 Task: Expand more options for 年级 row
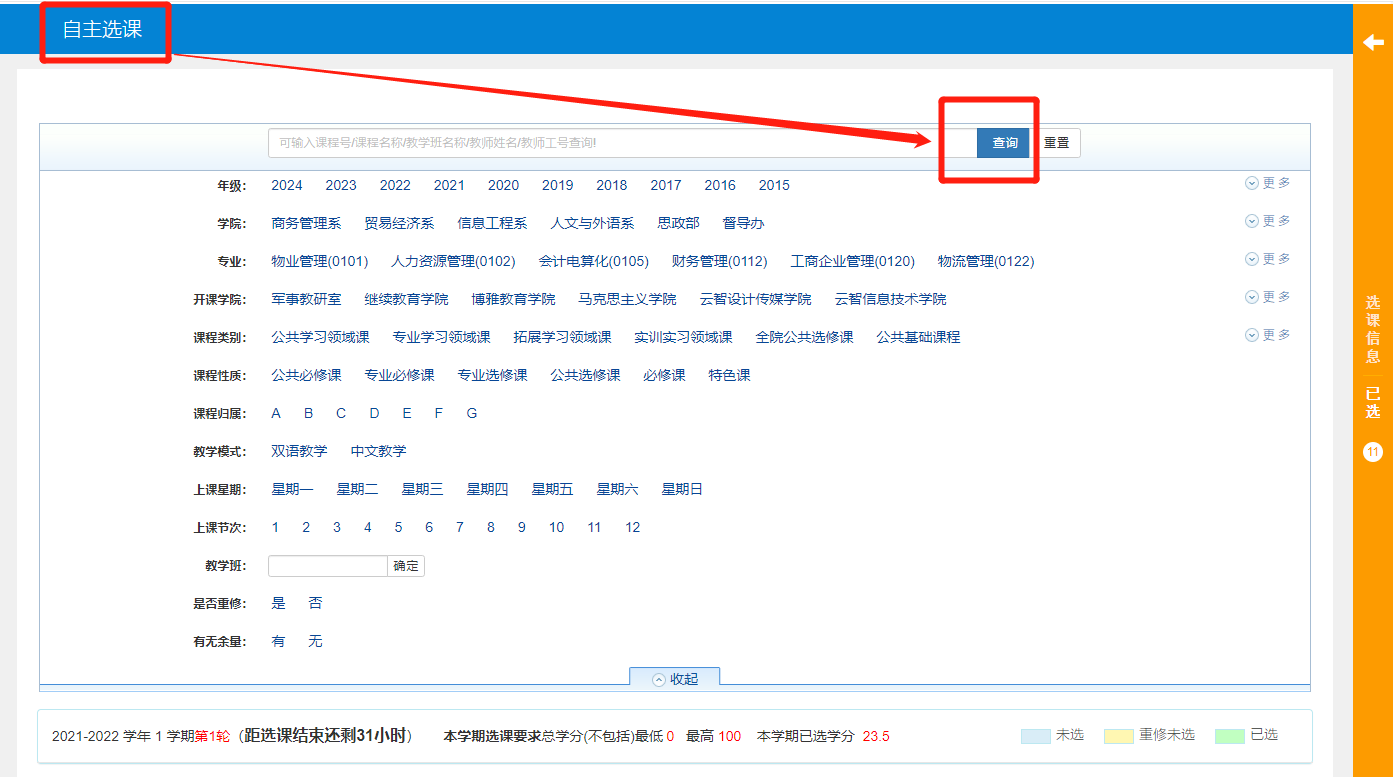pyautogui.click(x=1267, y=183)
